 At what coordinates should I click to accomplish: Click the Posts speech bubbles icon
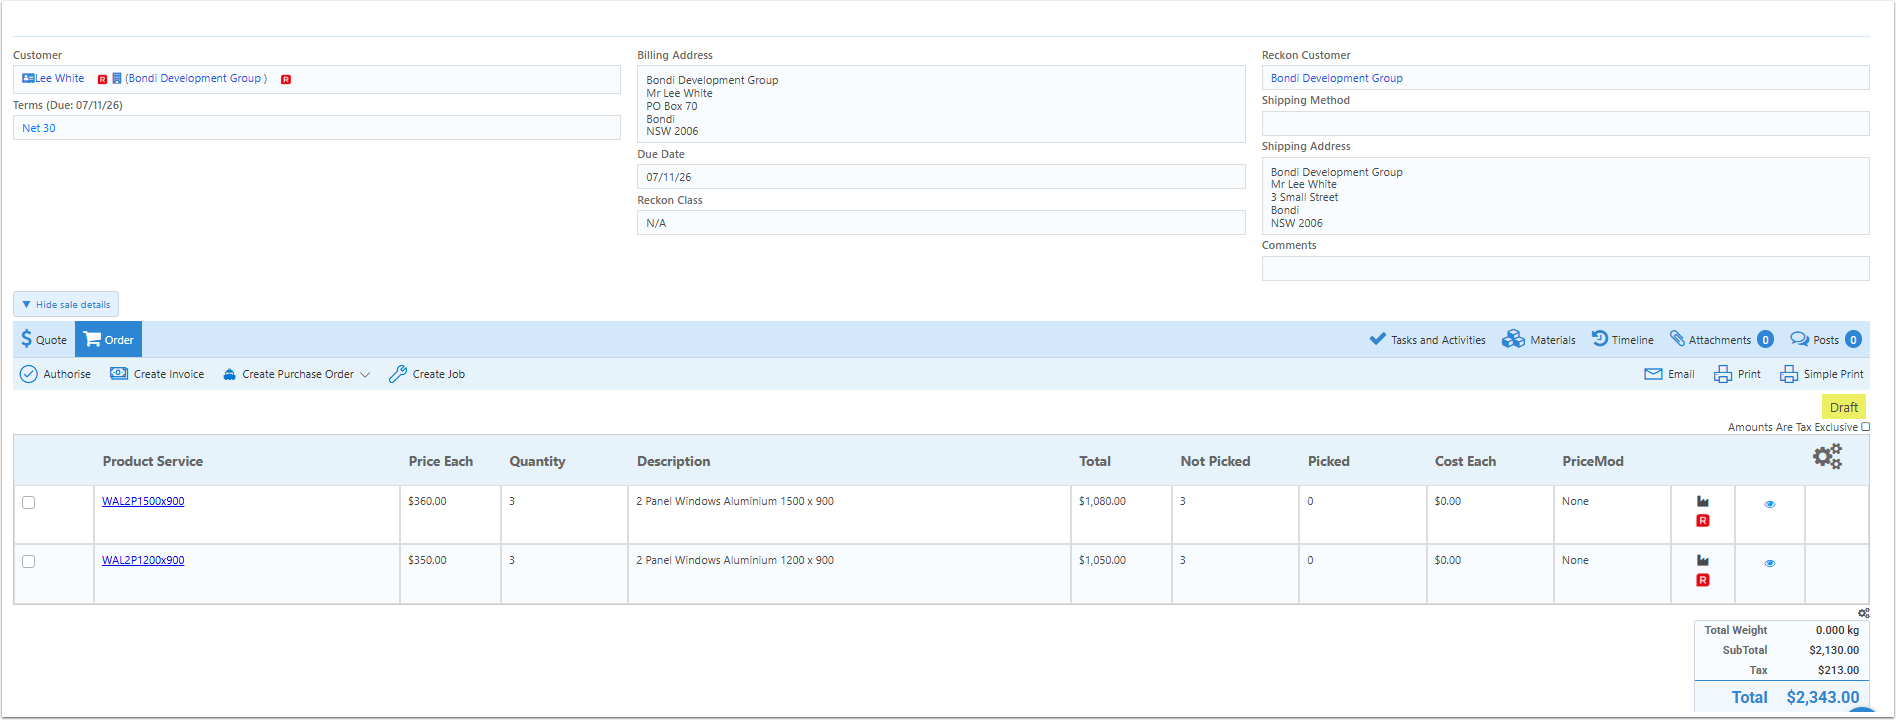click(x=1799, y=339)
